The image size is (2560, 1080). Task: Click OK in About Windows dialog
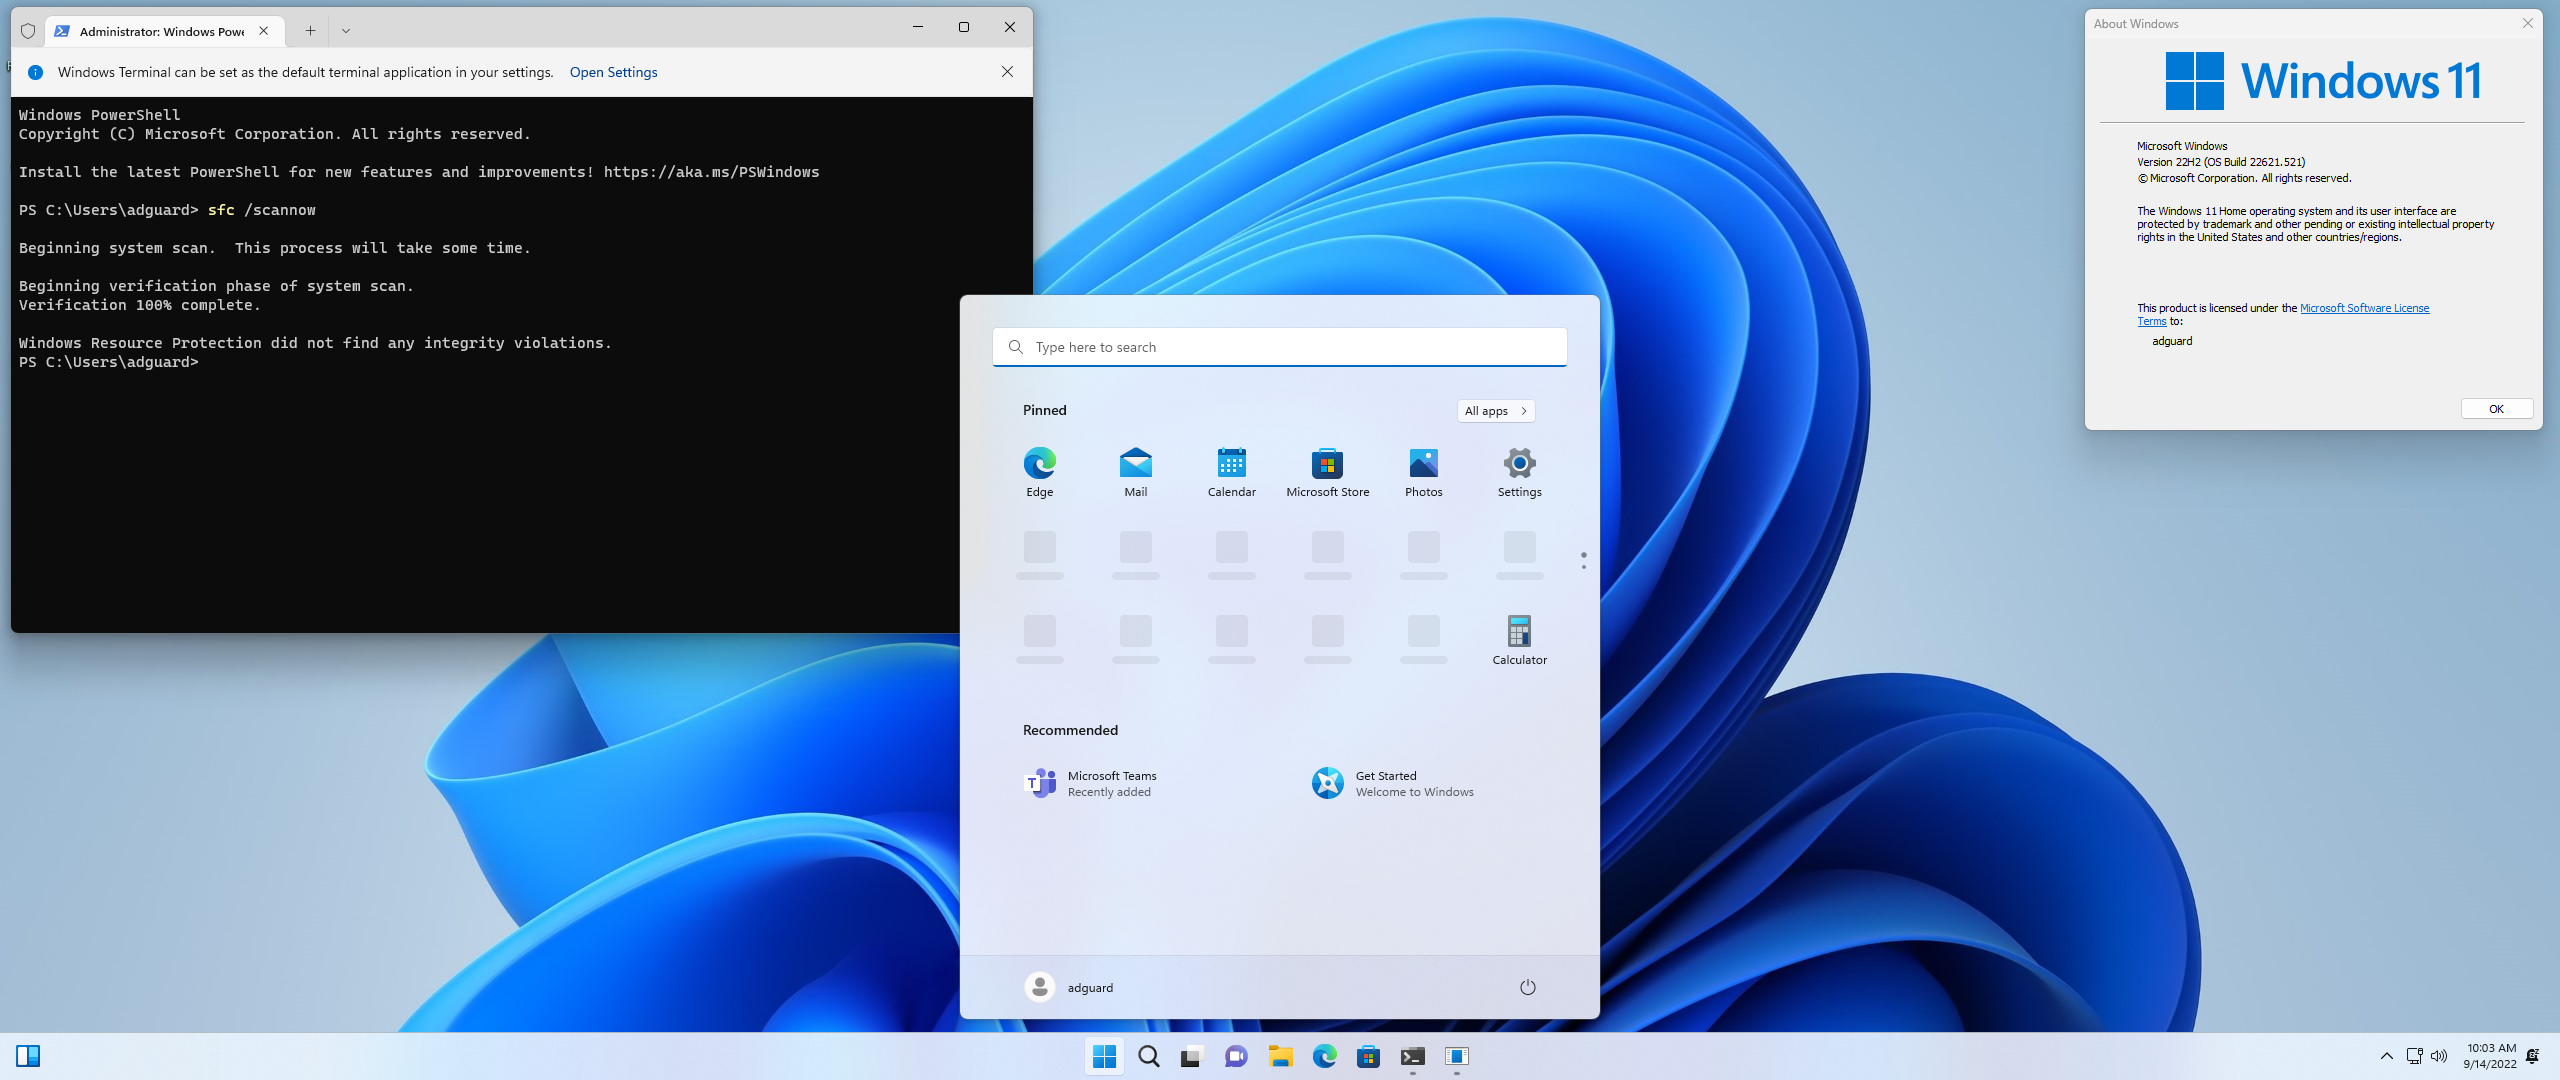pos(2496,409)
